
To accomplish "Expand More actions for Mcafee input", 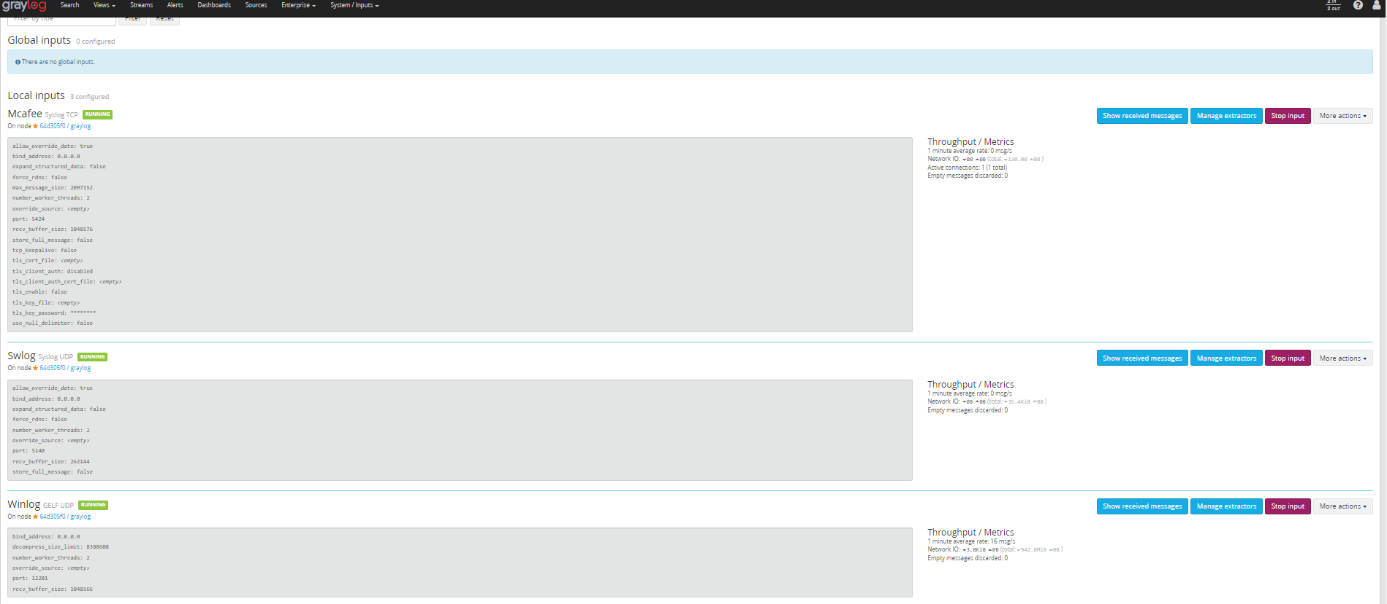I will click(1342, 116).
